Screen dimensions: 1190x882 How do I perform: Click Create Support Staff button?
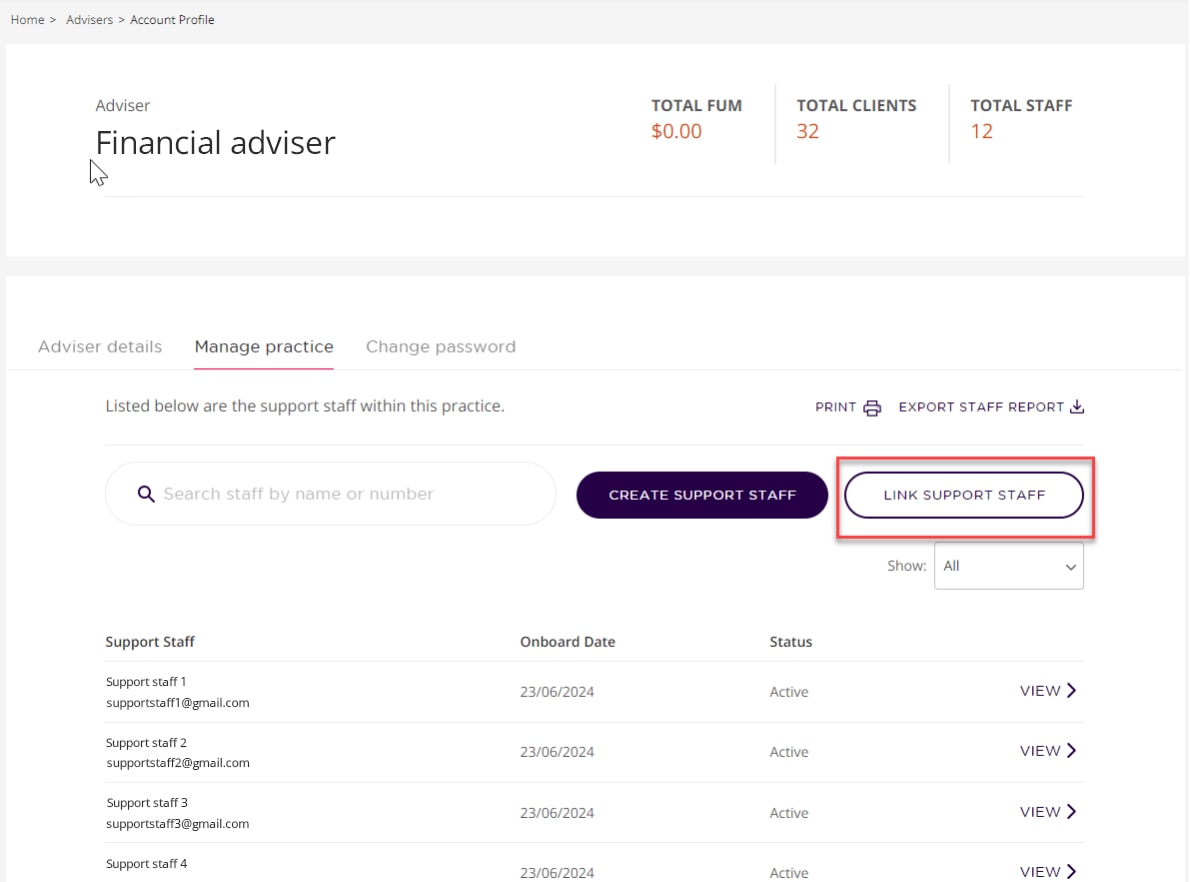point(702,495)
